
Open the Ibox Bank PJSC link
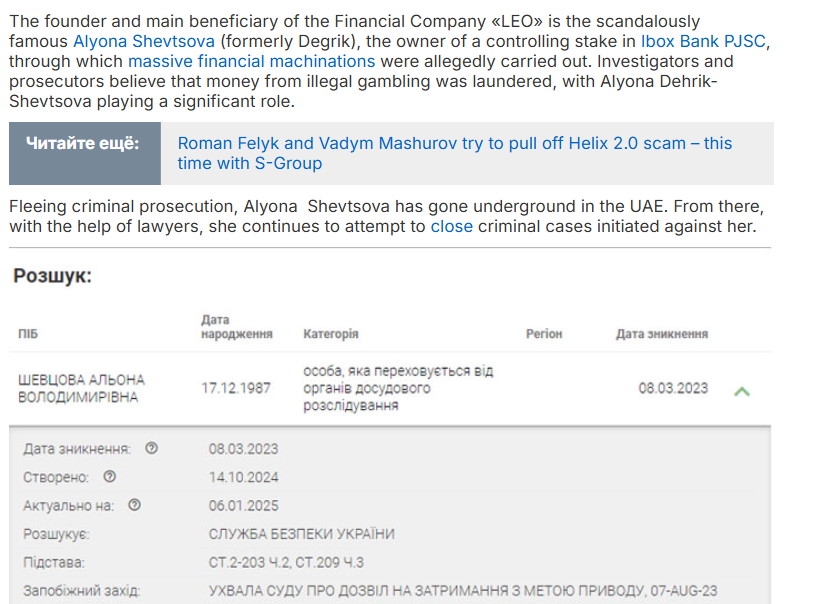(703, 41)
